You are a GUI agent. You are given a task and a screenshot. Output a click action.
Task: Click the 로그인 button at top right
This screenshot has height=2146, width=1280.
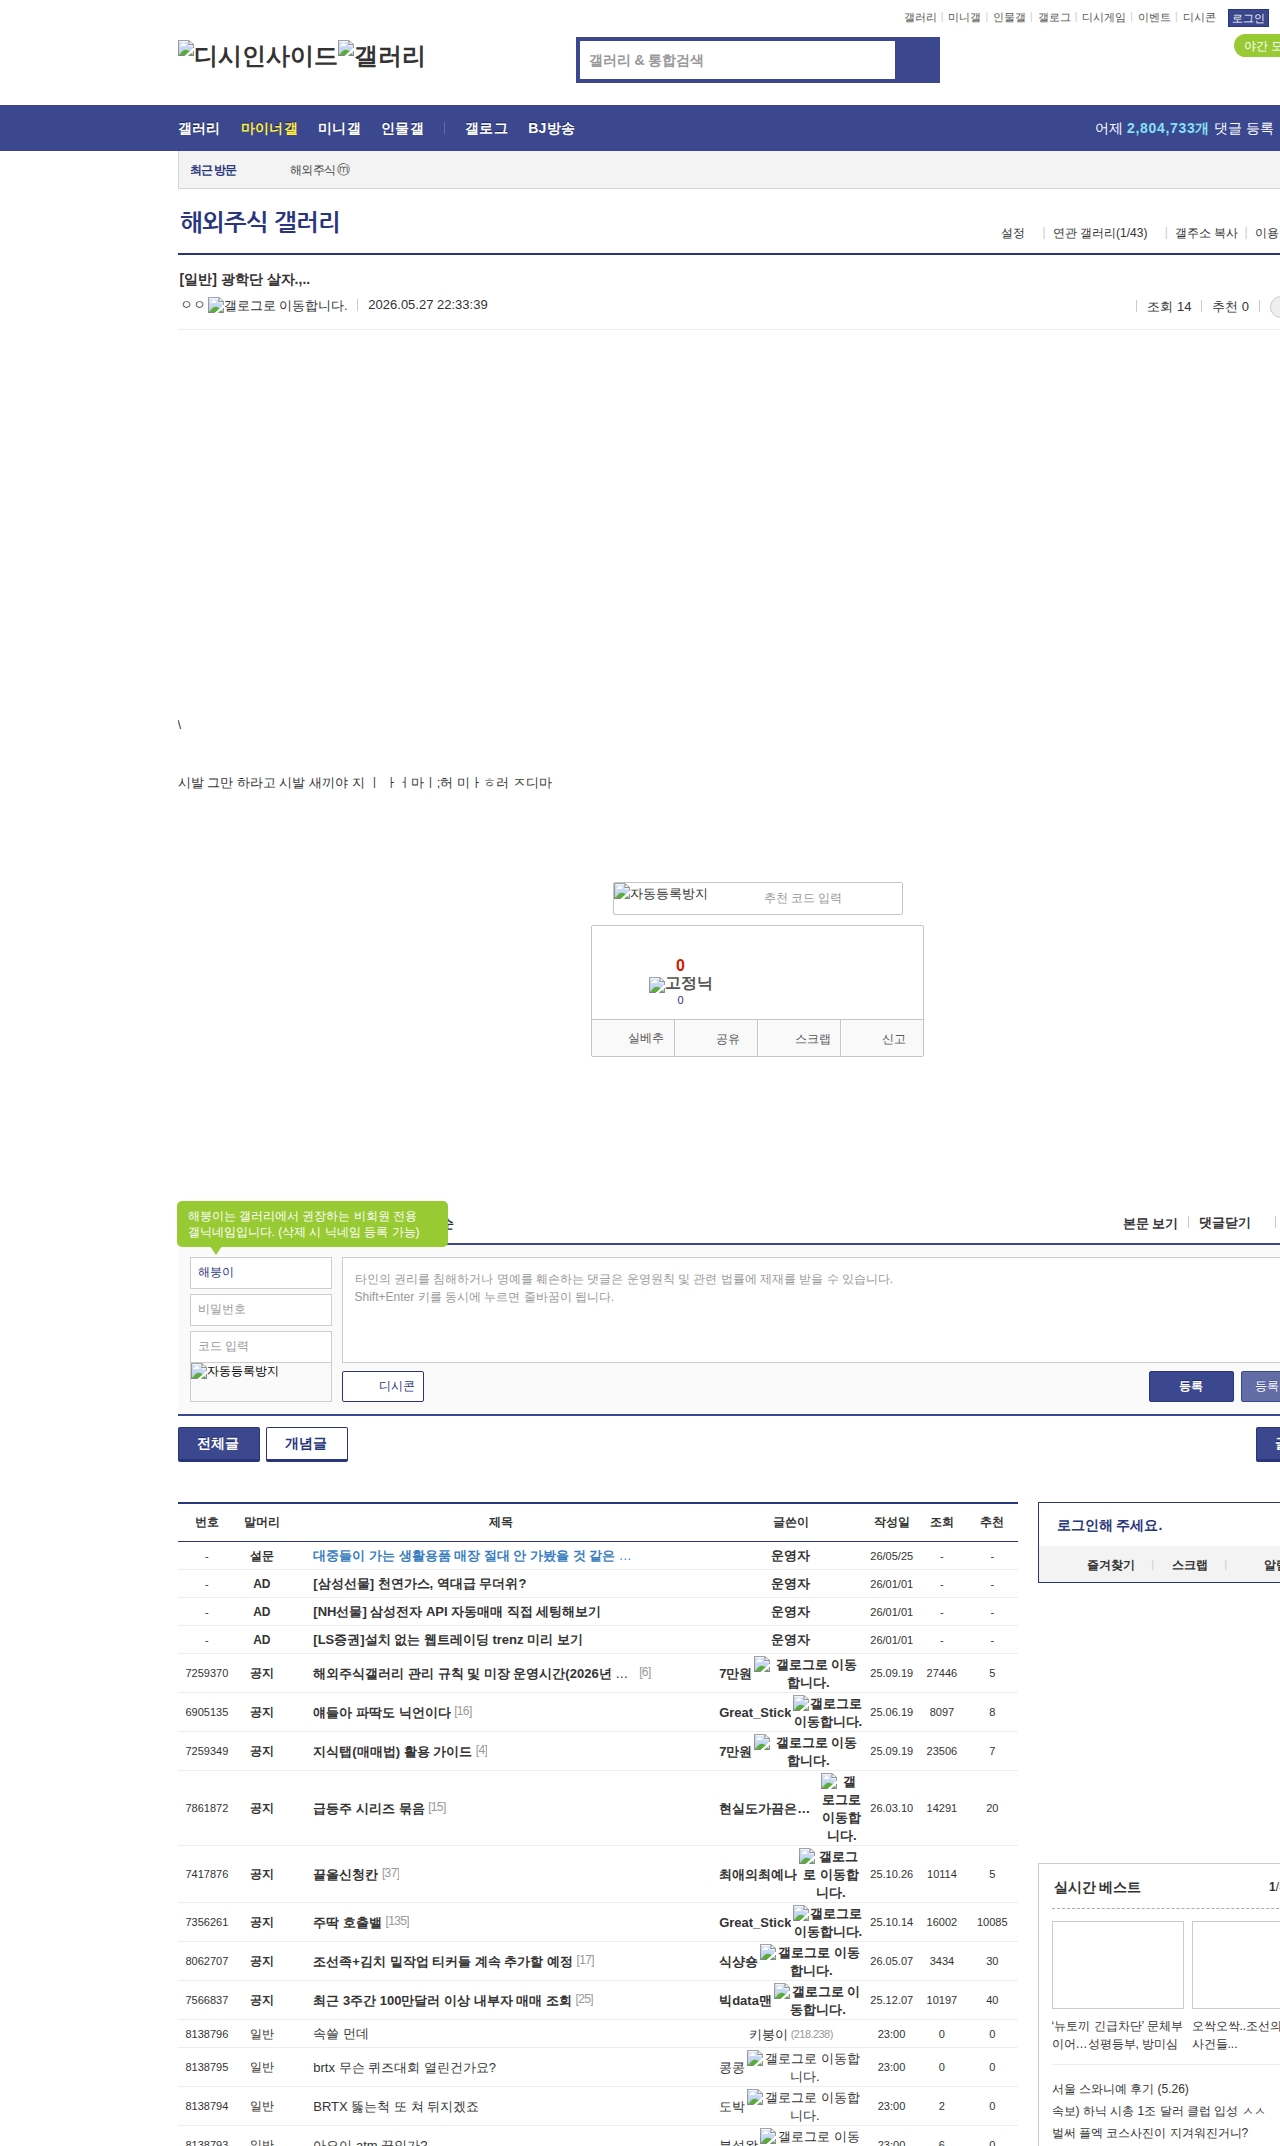(x=1248, y=18)
